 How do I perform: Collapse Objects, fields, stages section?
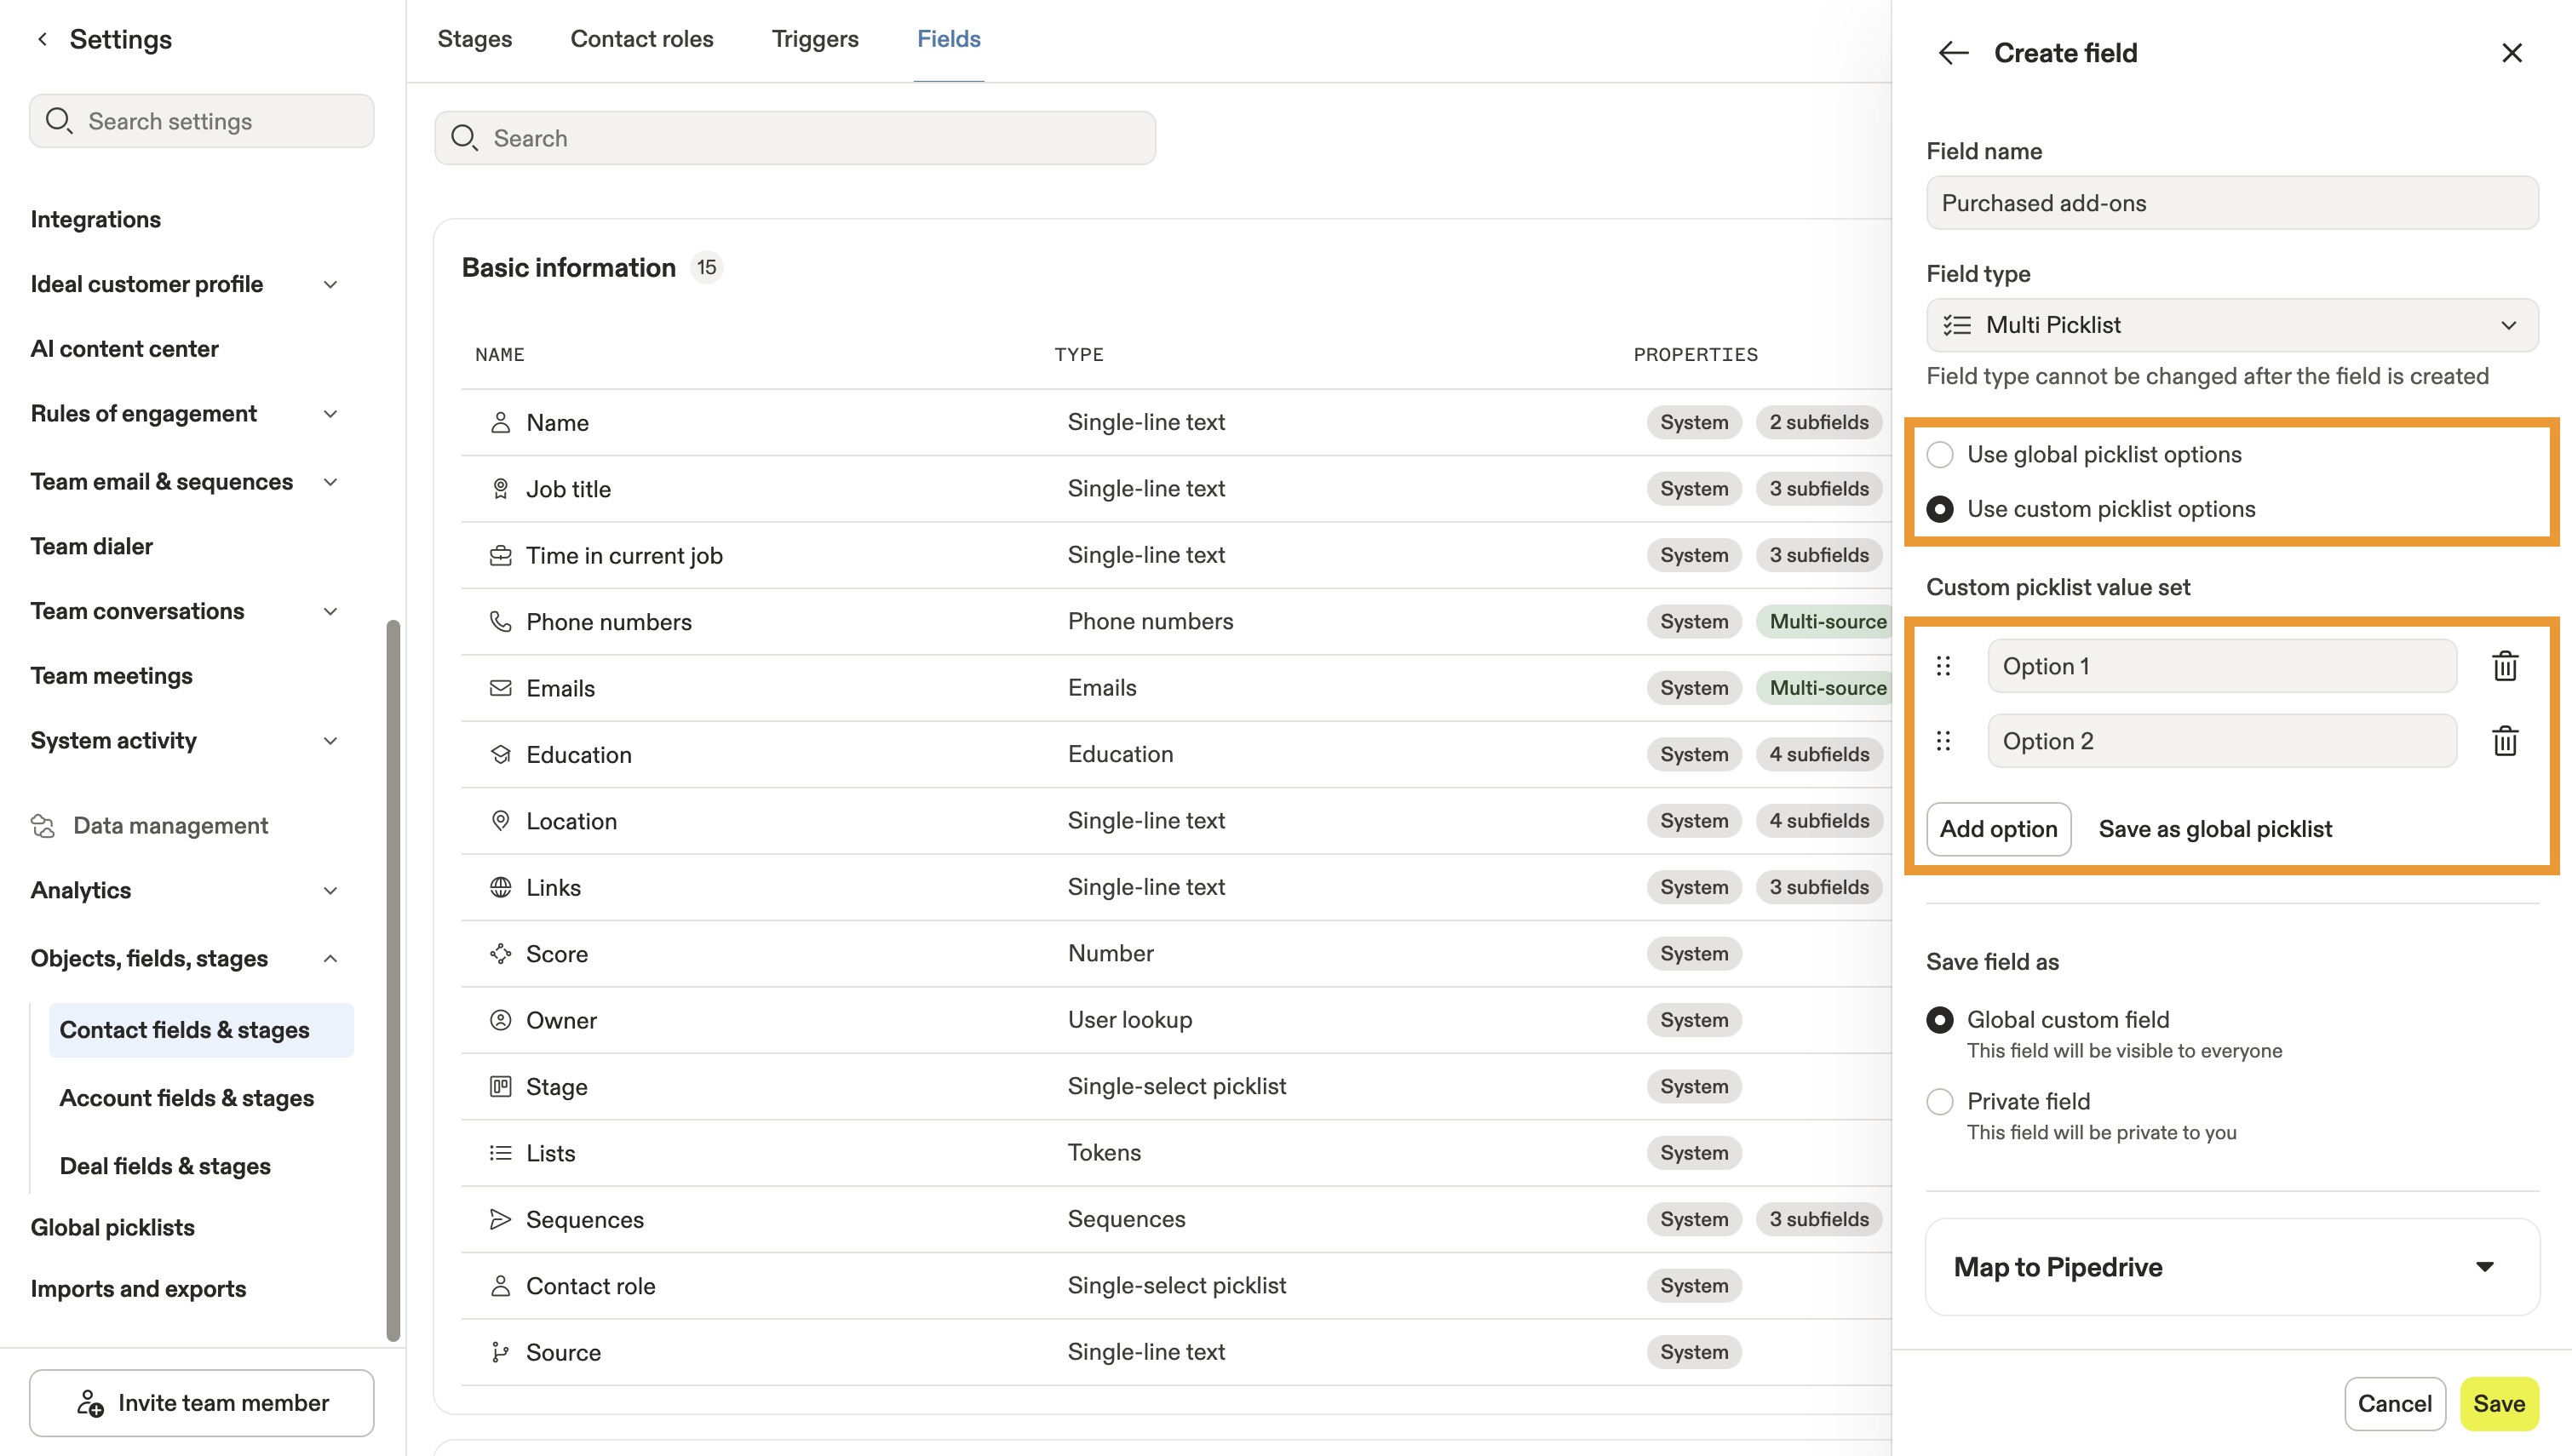tap(330, 958)
